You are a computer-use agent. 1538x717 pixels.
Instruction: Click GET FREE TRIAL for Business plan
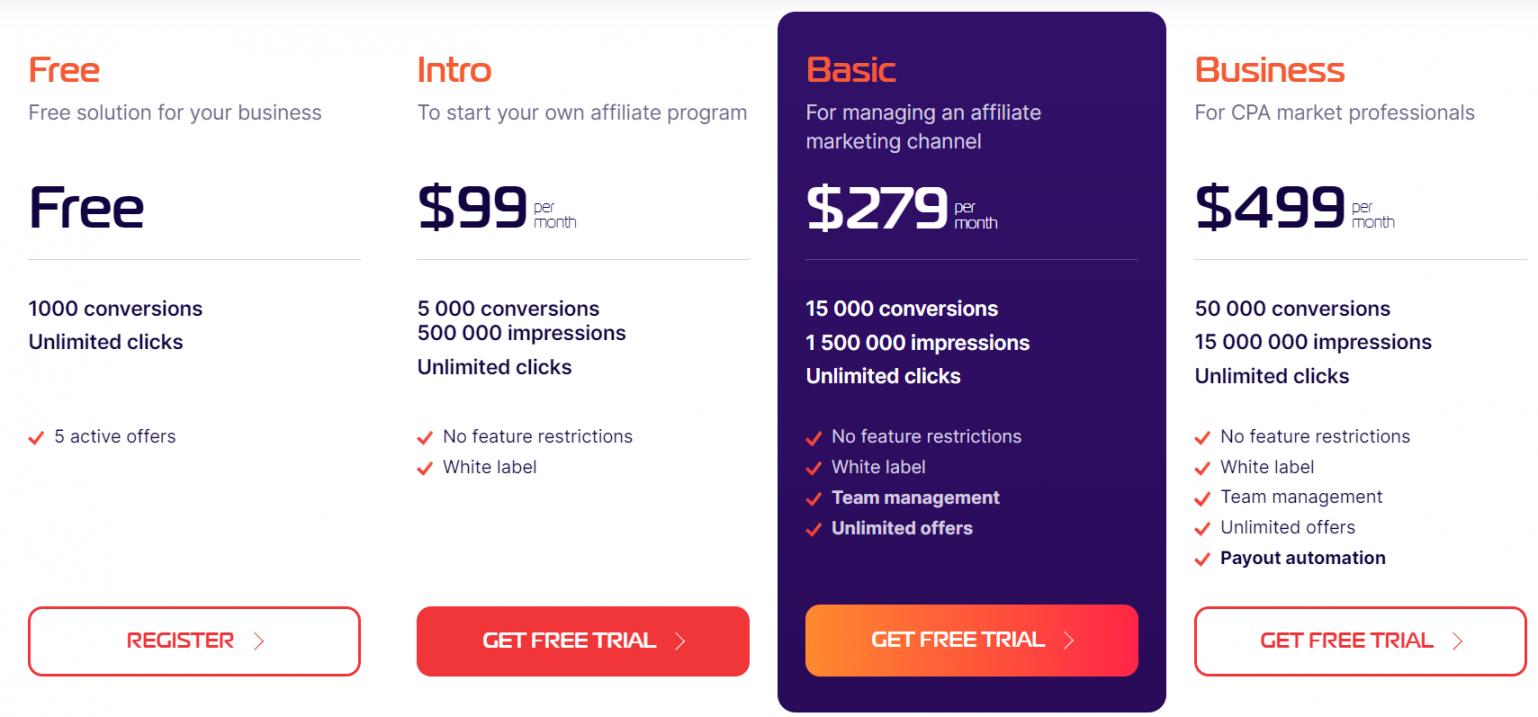tap(1360, 641)
